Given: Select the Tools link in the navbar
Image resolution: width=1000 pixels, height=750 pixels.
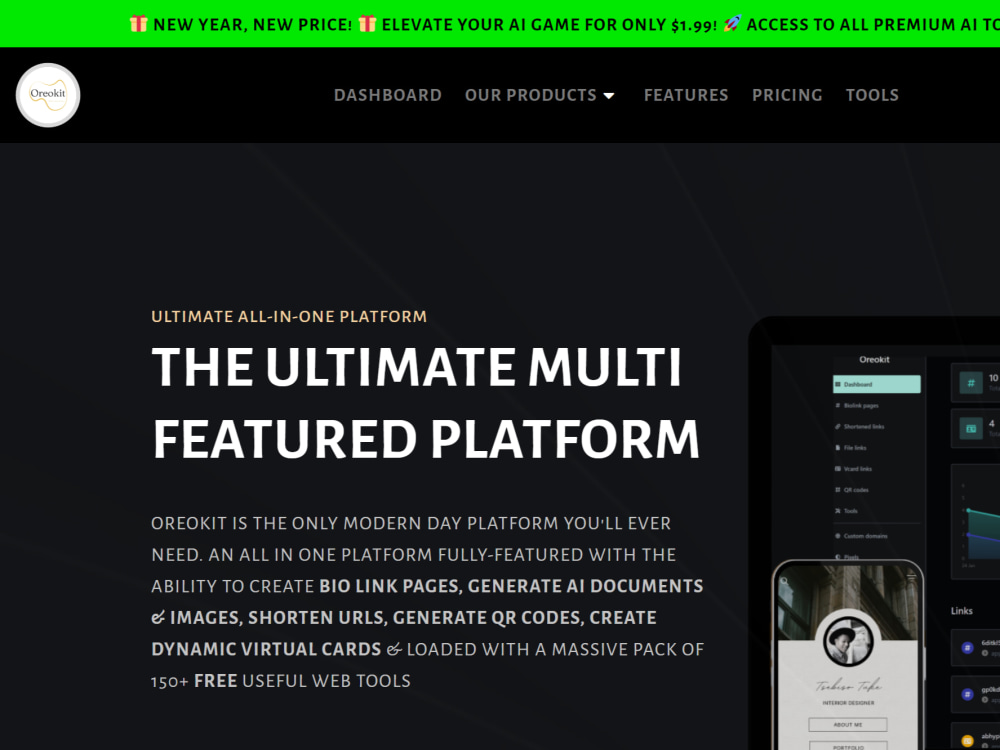Looking at the screenshot, I should pos(872,95).
